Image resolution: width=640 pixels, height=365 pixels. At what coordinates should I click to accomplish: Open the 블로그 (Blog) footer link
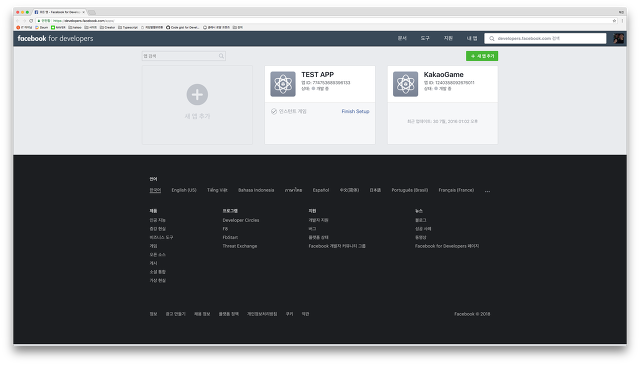421,220
